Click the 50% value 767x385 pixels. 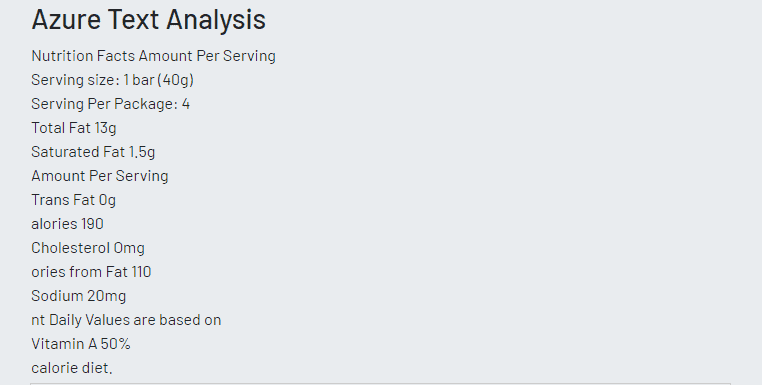115,343
